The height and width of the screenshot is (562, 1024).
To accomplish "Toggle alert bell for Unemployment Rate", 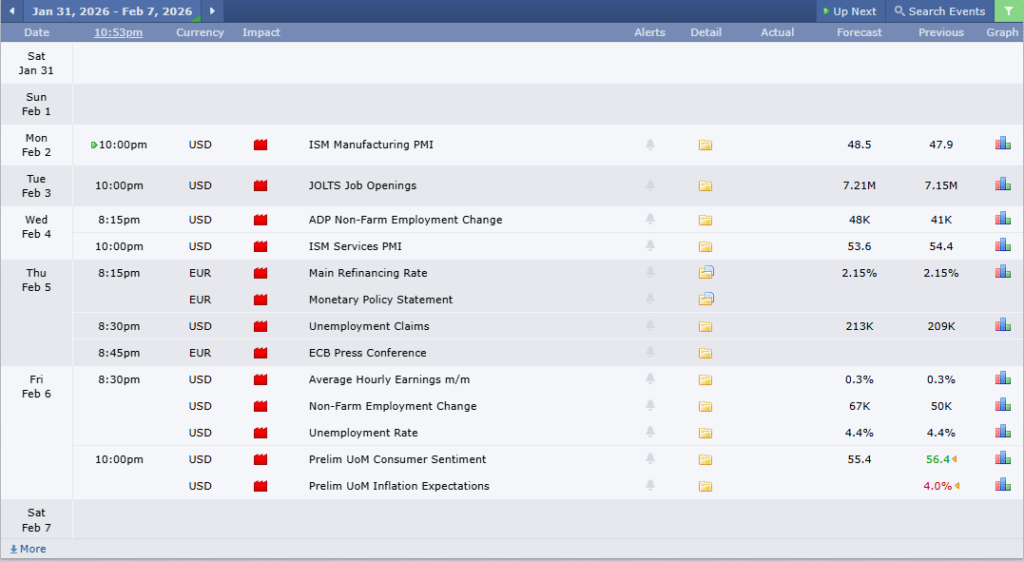I will [x=650, y=433].
